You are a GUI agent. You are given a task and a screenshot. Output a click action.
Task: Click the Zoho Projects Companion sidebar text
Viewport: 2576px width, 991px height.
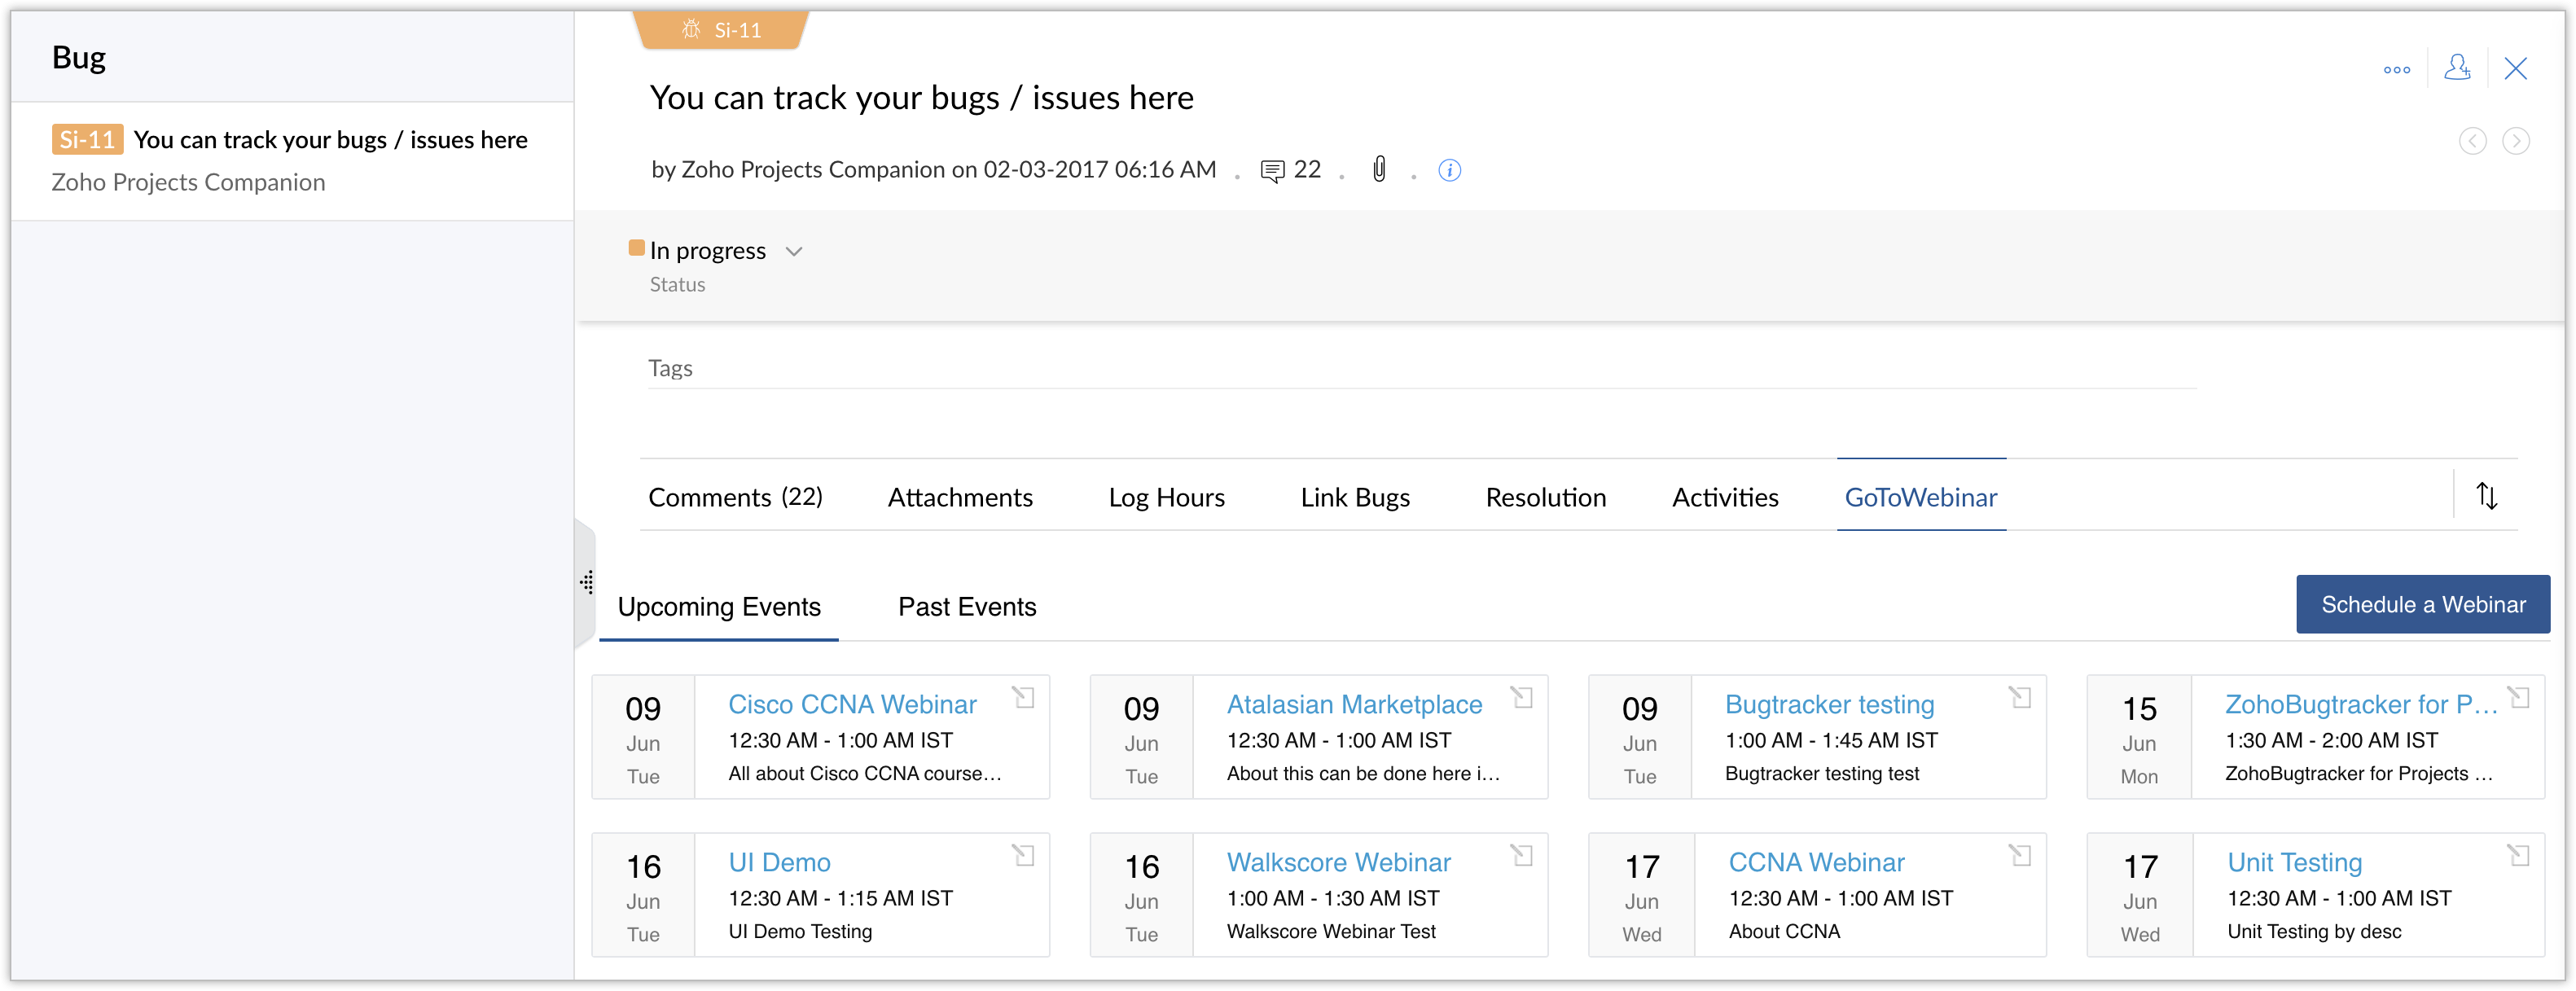pyautogui.click(x=188, y=182)
